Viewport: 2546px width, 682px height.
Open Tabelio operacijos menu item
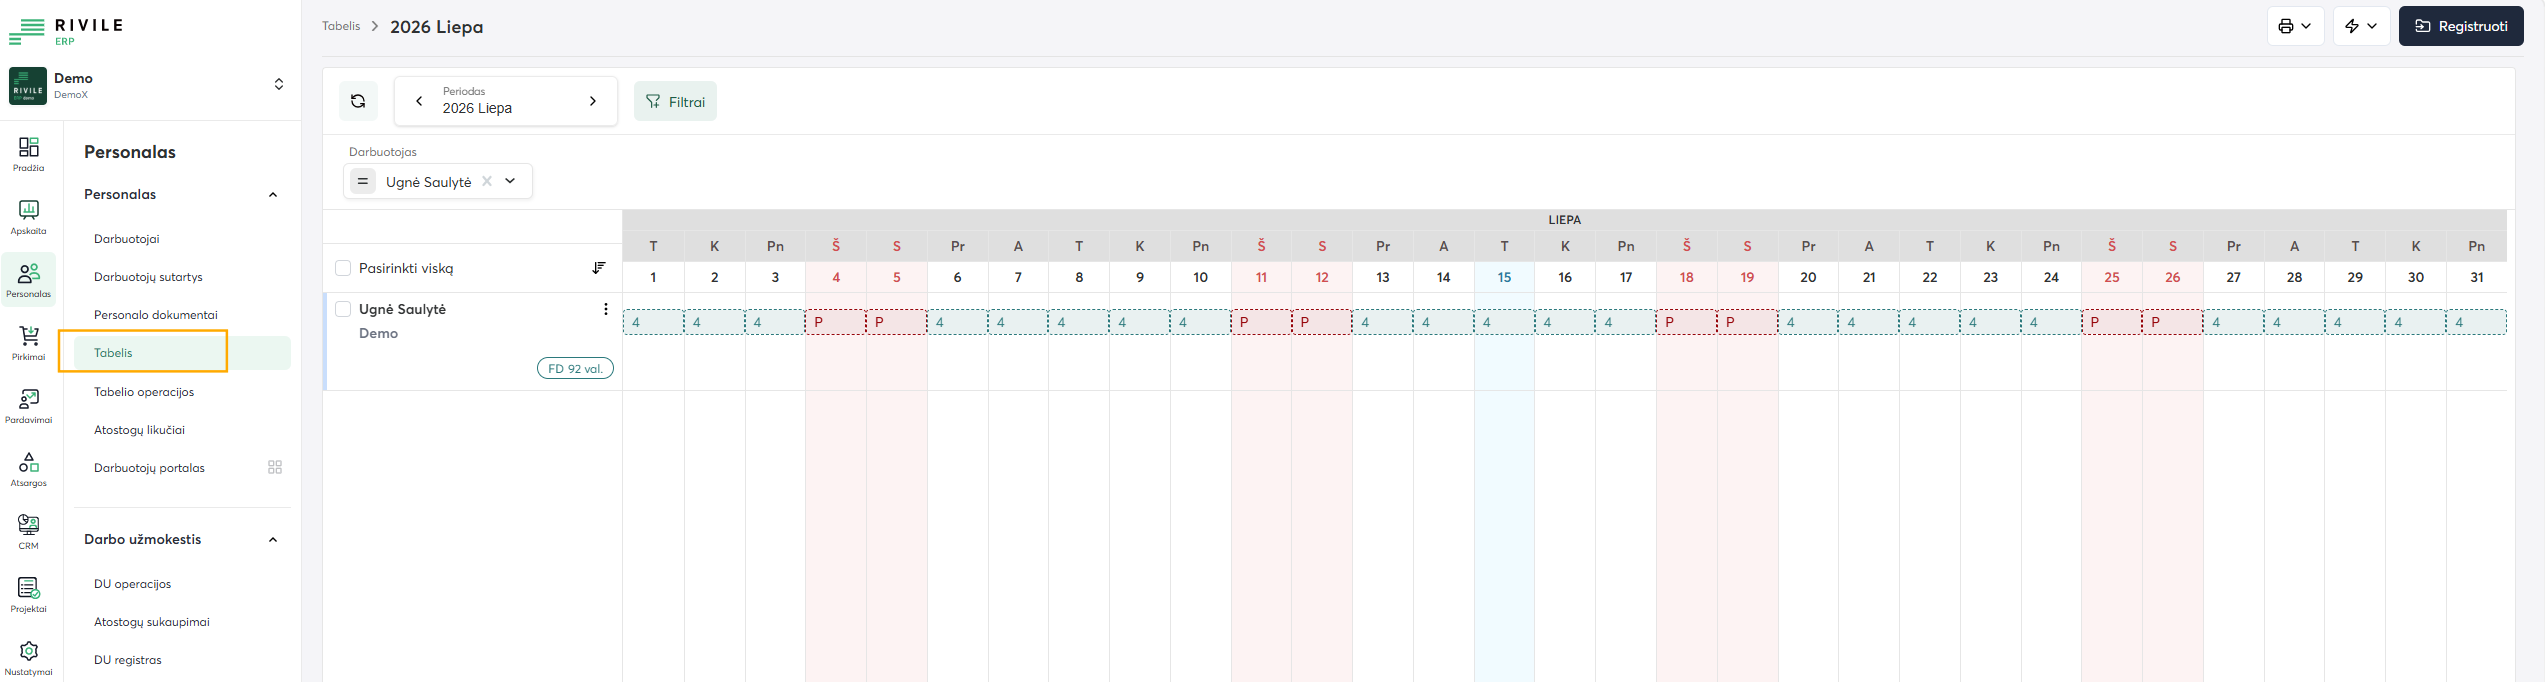pyautogui.click(x=144, y=392)
